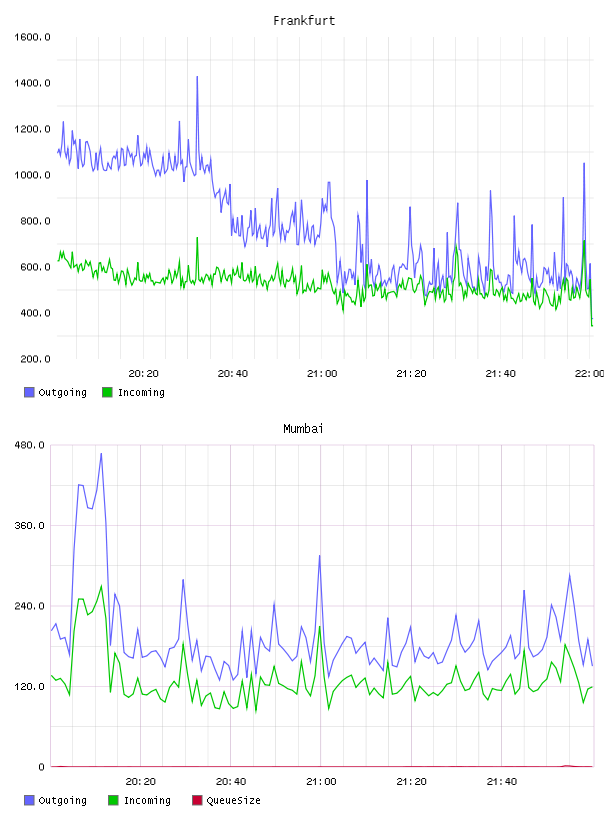608x816 pixels.
Task: Click the 20:20 time label in Frankfurt chart
Action: pyautogui.click(x=144, y=374)
